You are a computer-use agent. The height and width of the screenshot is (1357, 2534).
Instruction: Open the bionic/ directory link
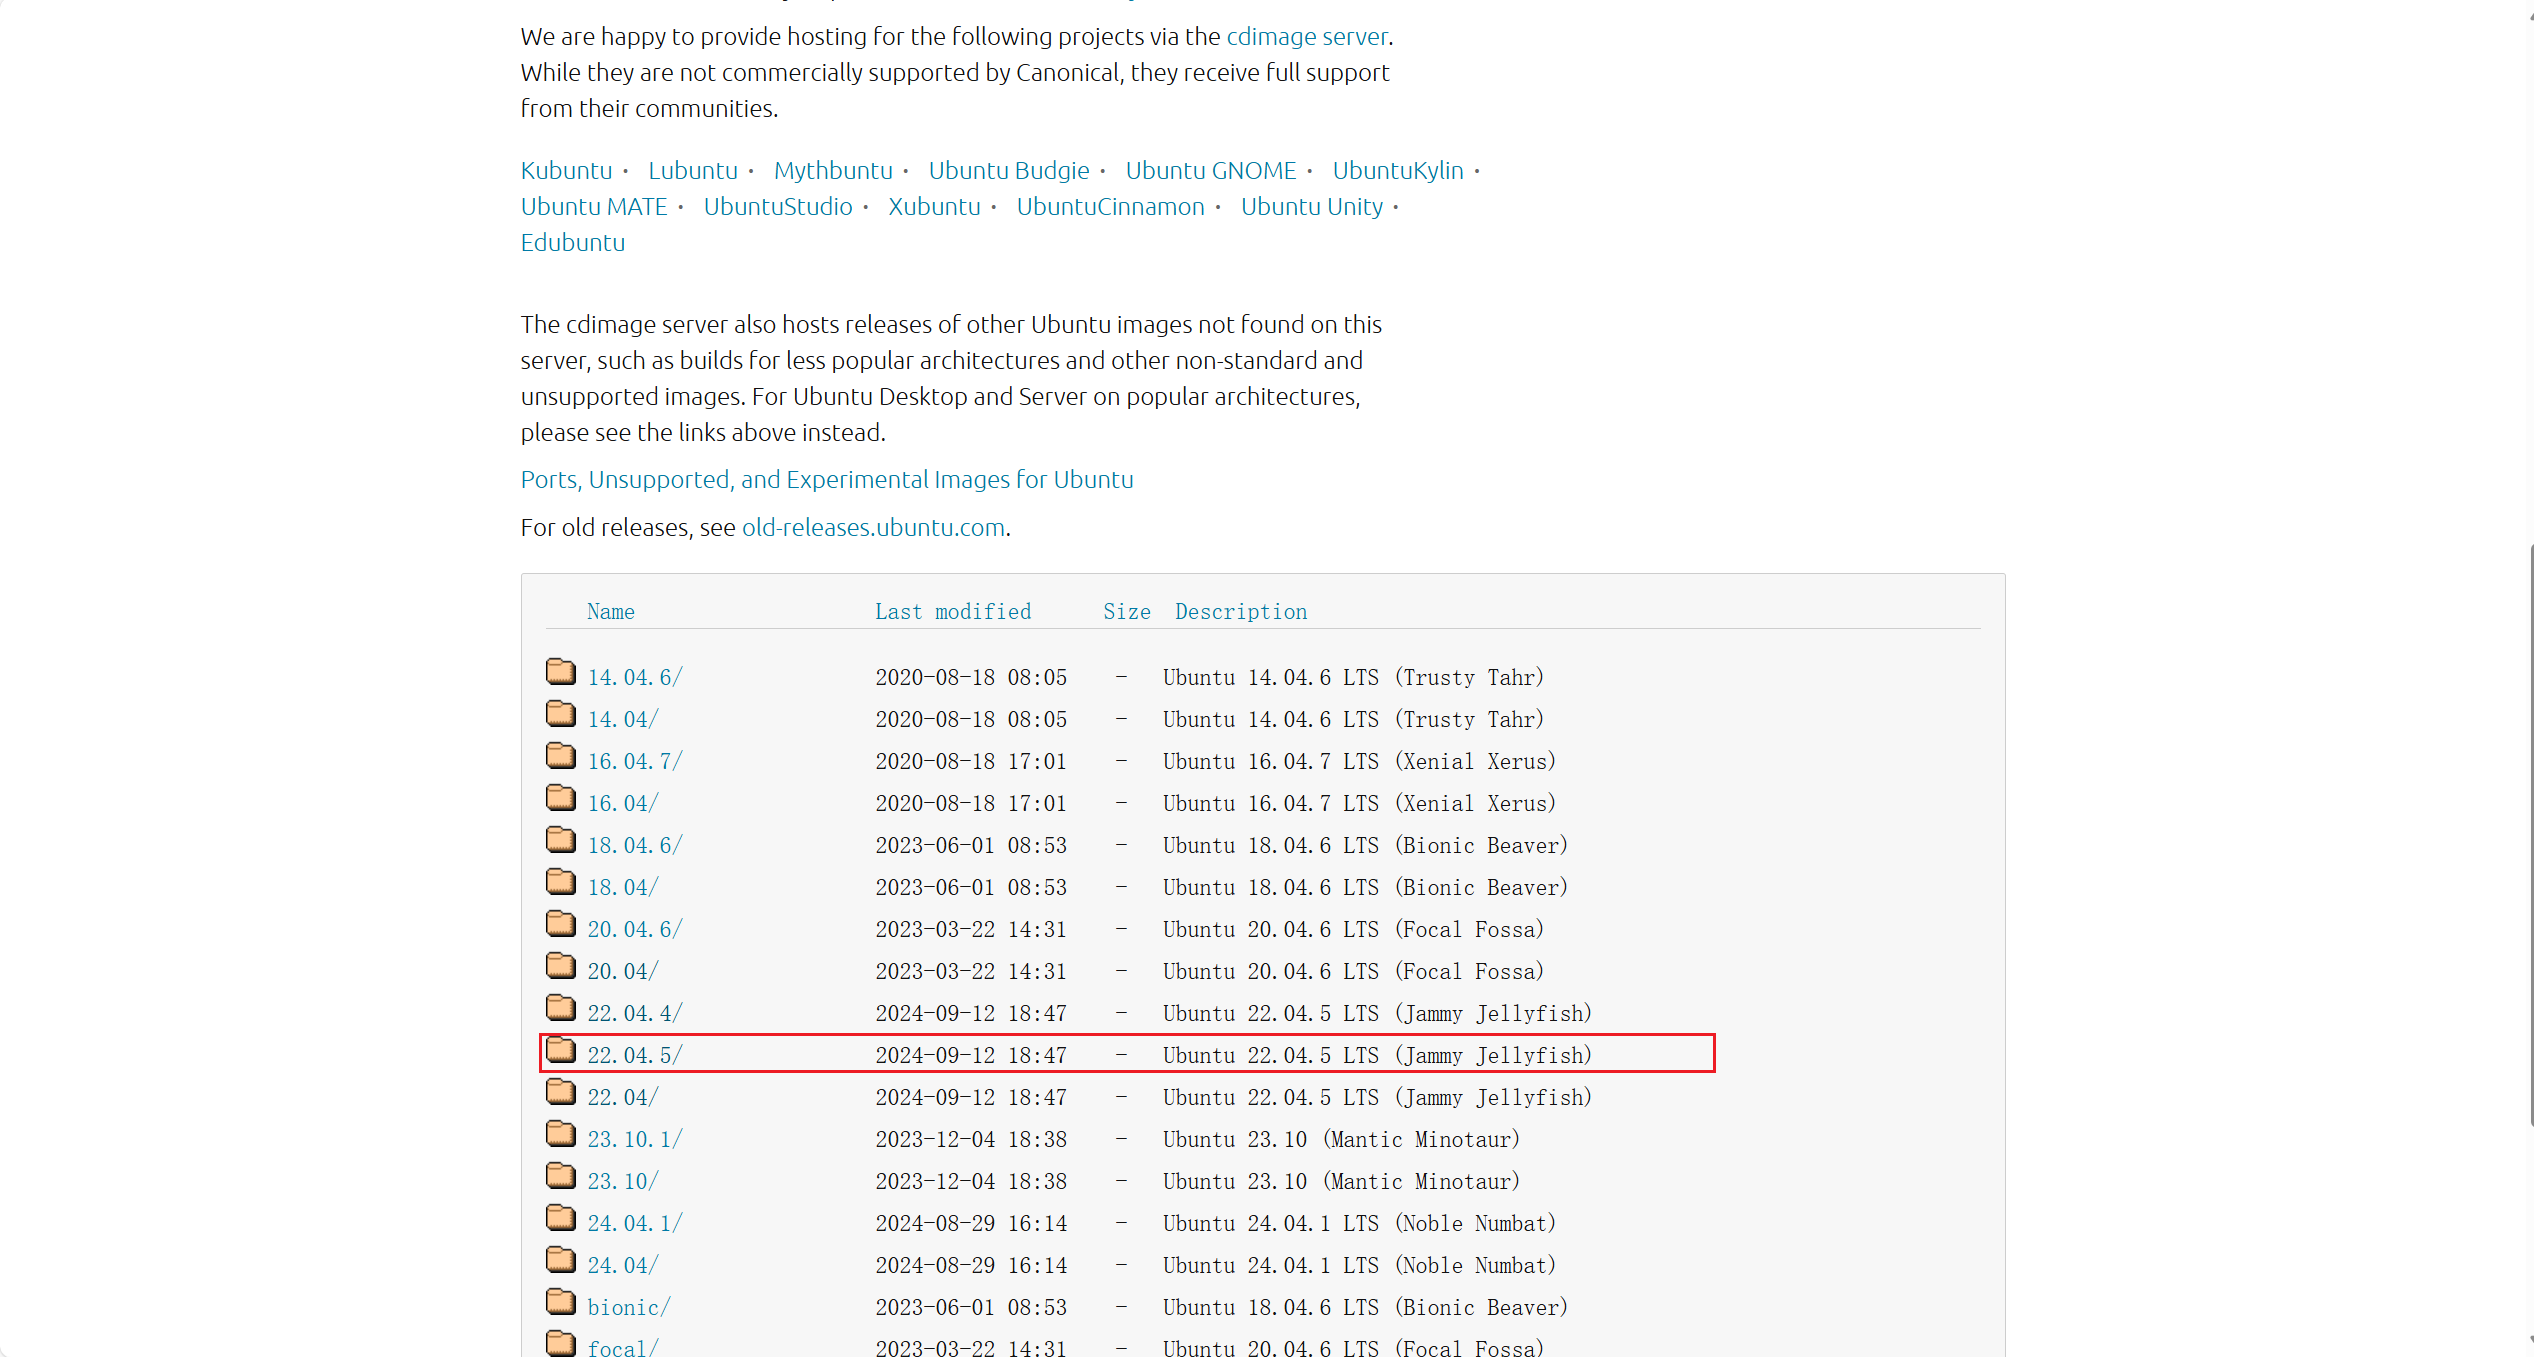click(x=628, y=1308)
